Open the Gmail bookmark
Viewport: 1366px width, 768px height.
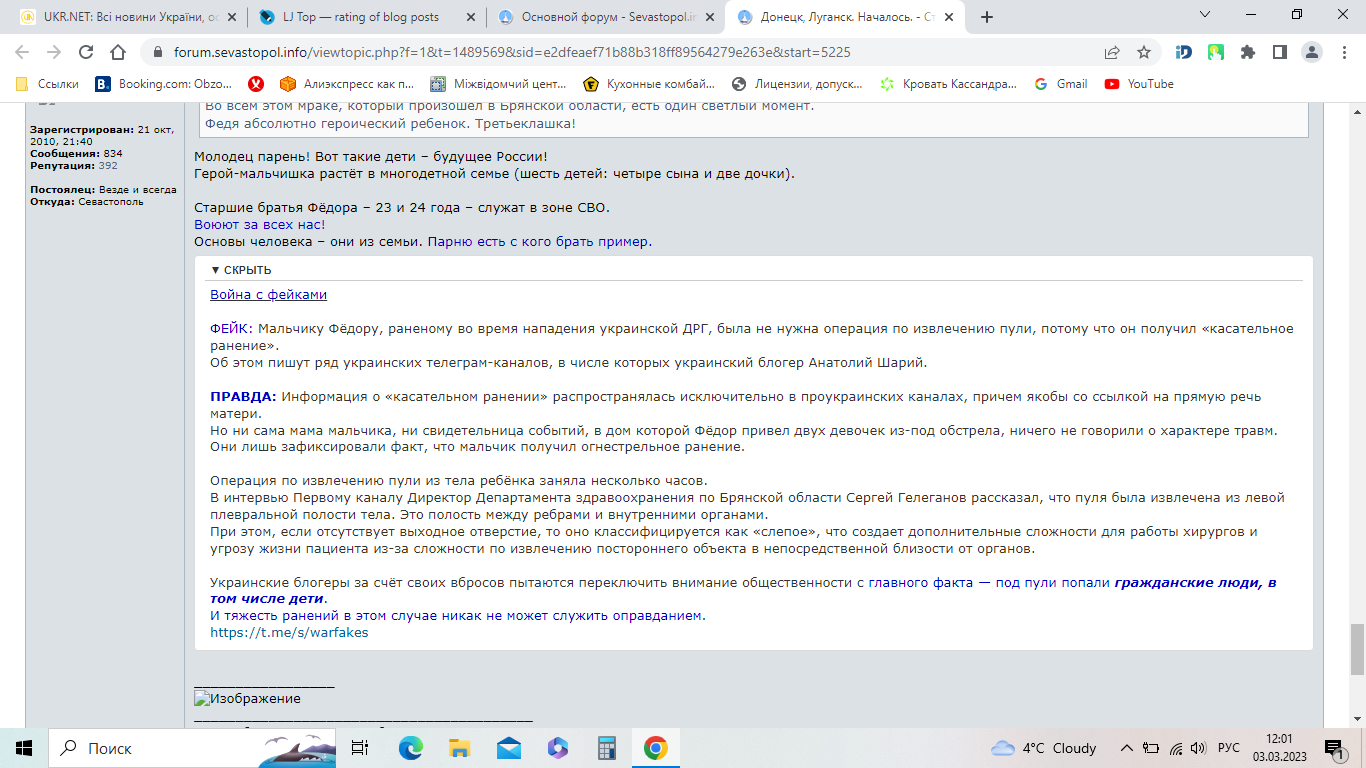tap(1061, 84)
